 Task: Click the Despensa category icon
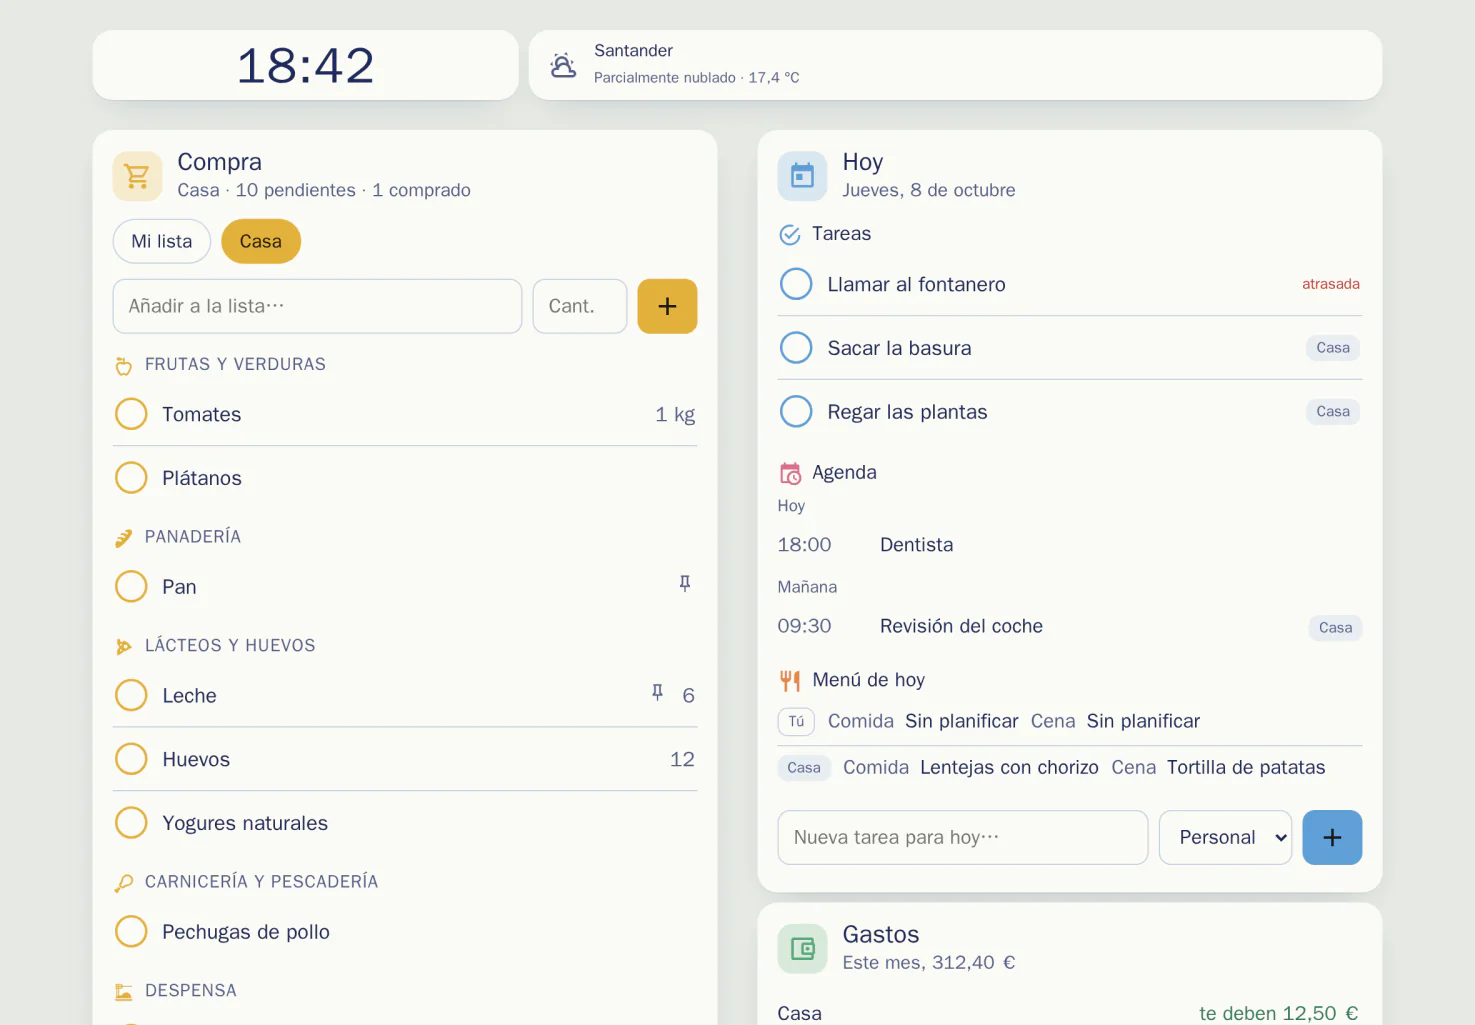124,992
